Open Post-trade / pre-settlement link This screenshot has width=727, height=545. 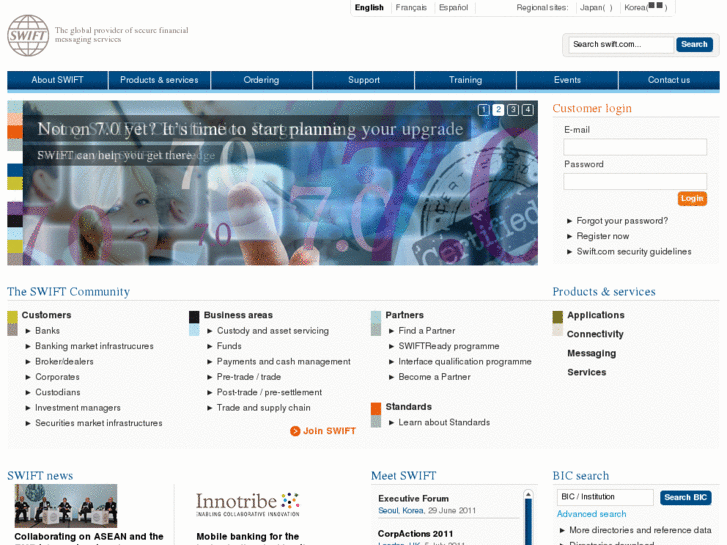(x=269, y=392)
